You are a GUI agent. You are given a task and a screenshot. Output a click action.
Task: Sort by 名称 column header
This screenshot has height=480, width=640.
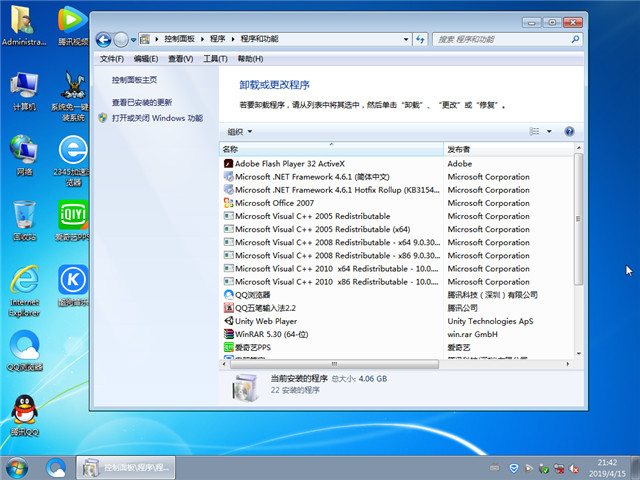click(x=331, y=149)
